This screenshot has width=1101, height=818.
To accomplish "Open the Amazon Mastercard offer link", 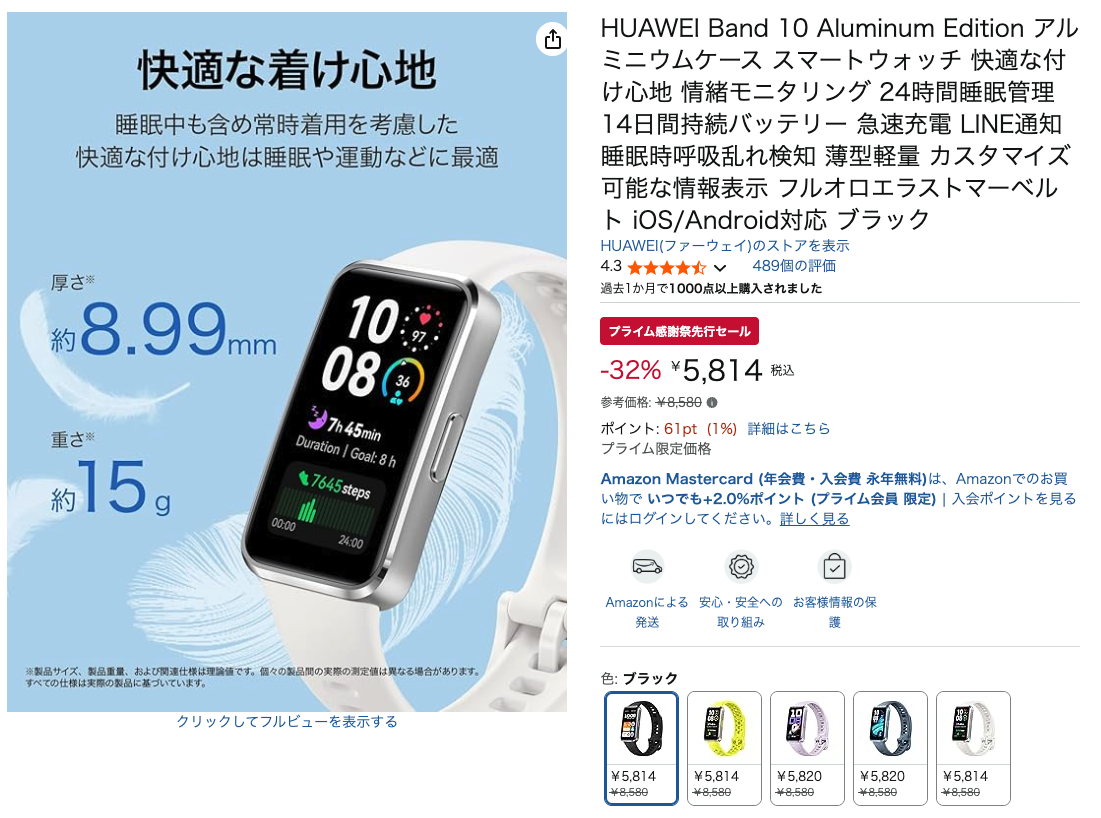I will click(763, 479).
